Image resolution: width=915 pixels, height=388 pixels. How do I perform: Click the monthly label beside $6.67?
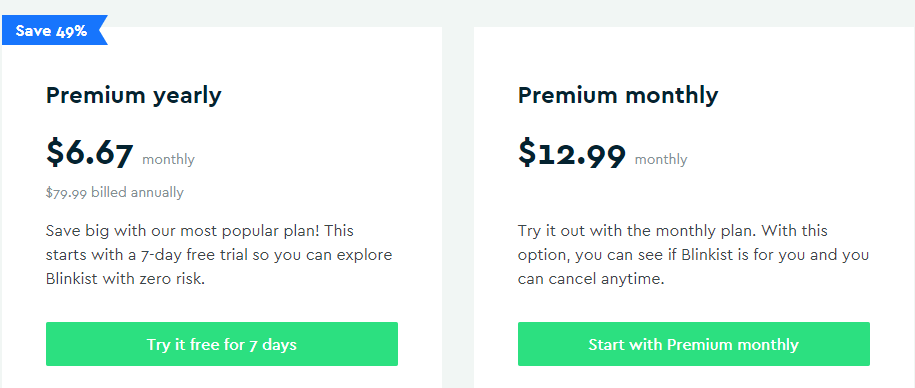[x=168, y=159]
